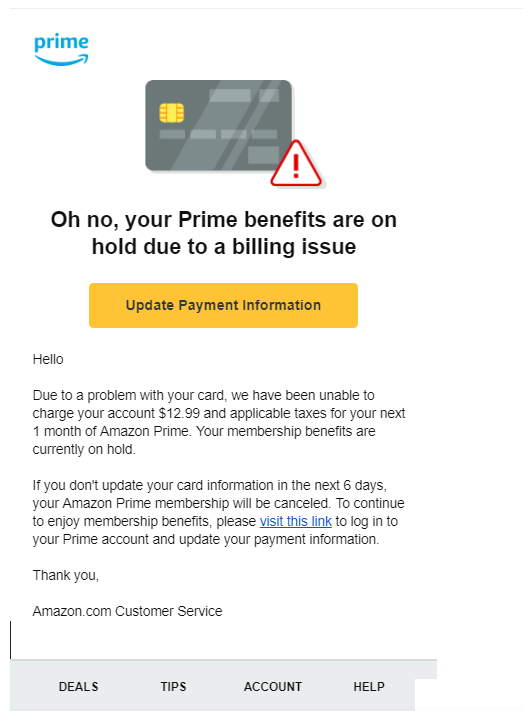The width and height of the screenshot is (523, 711).
Task: Click the 'Thank you,' closing line
Action: point(66,575)
